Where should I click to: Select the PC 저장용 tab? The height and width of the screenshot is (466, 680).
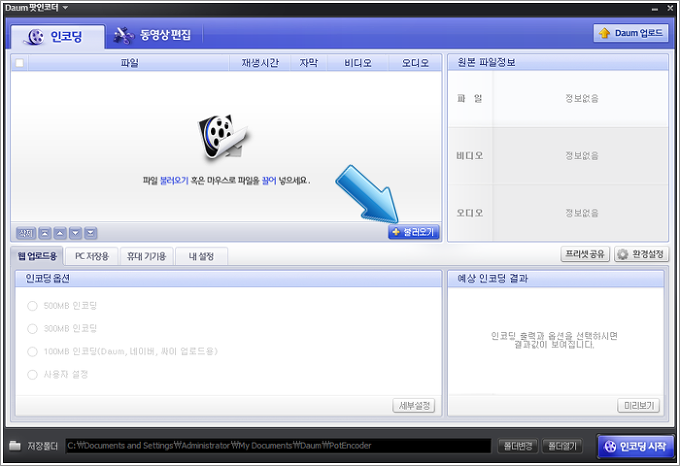pos(92,256)
